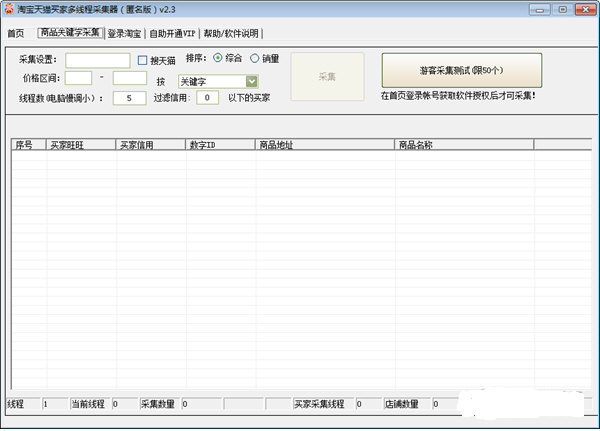
Task: Click 当前线程 status bar label
Action: [x=88, y=404]
